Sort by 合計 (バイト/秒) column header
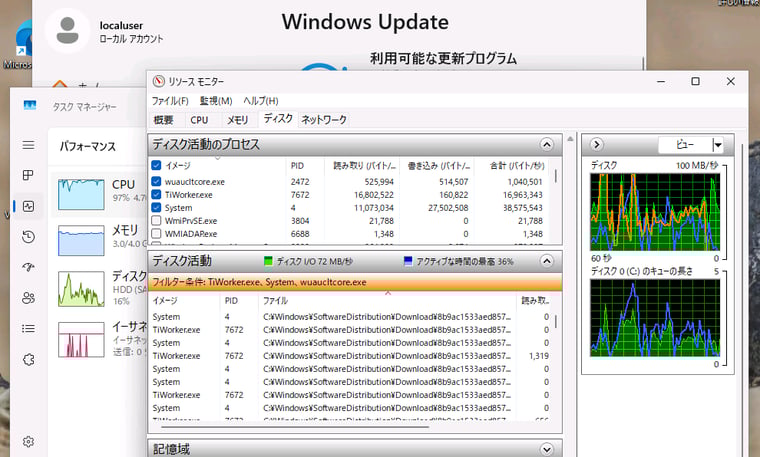Viewport: 760px width, 457px height. [x=511, y=166]
